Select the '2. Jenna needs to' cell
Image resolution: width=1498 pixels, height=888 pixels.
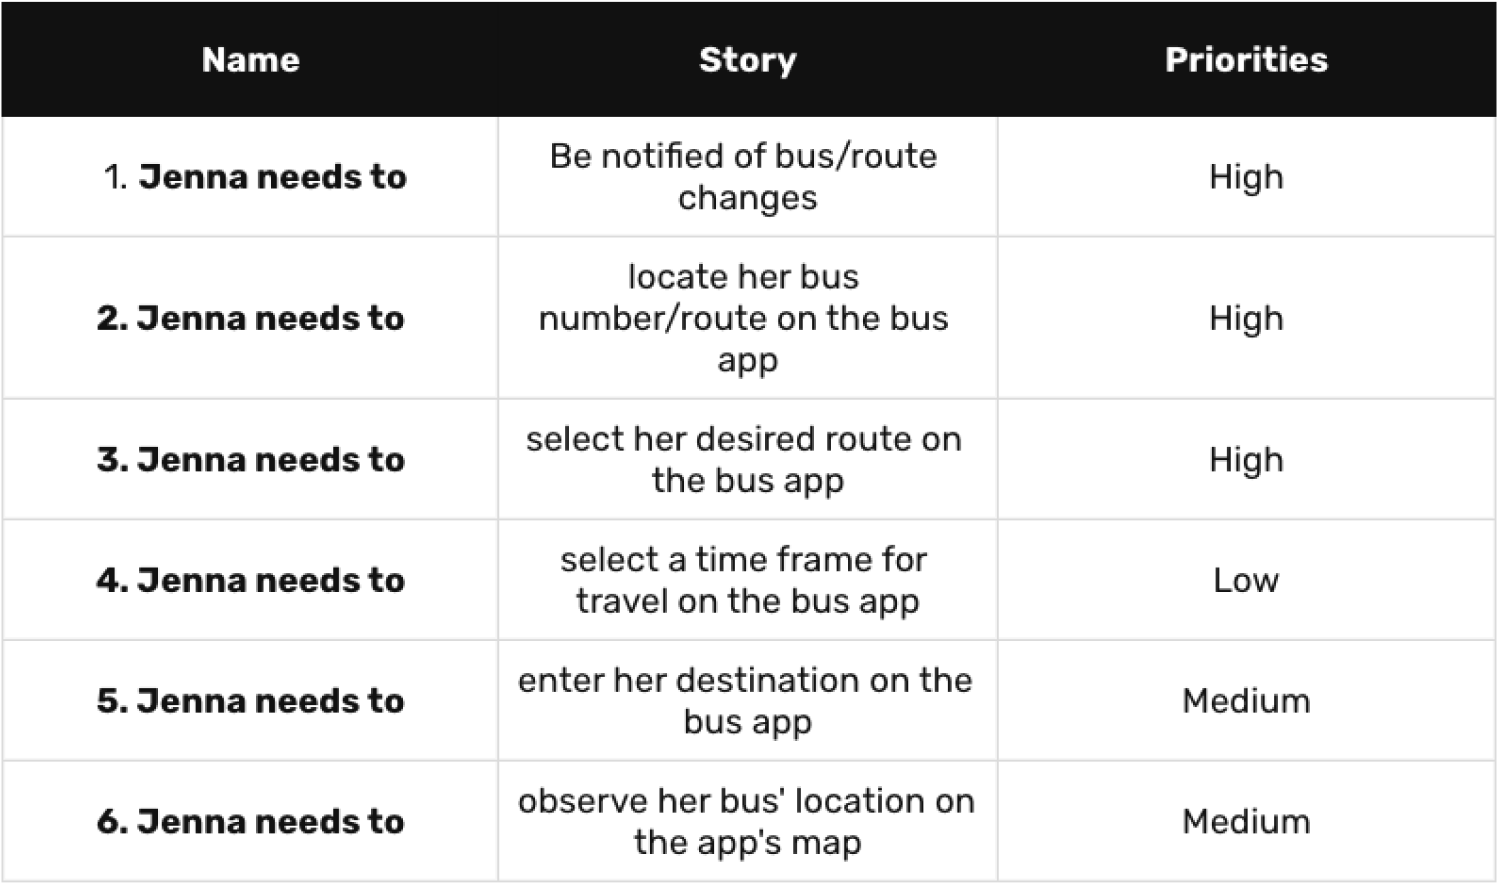(x=250, y=318)
